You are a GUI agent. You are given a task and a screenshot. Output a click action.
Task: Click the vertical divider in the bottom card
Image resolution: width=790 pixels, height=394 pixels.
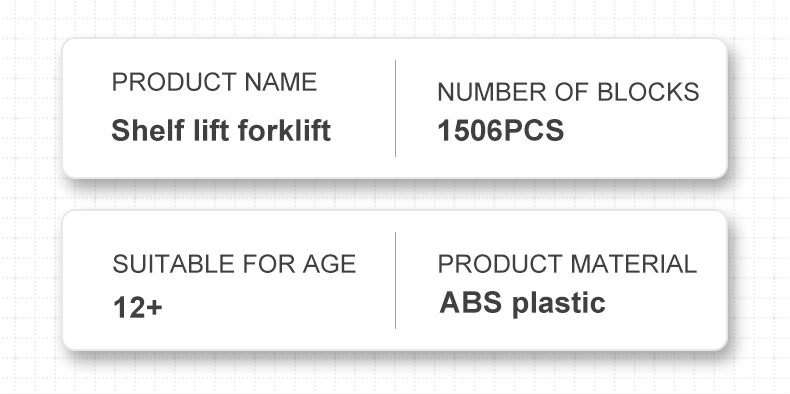(396, 281)
